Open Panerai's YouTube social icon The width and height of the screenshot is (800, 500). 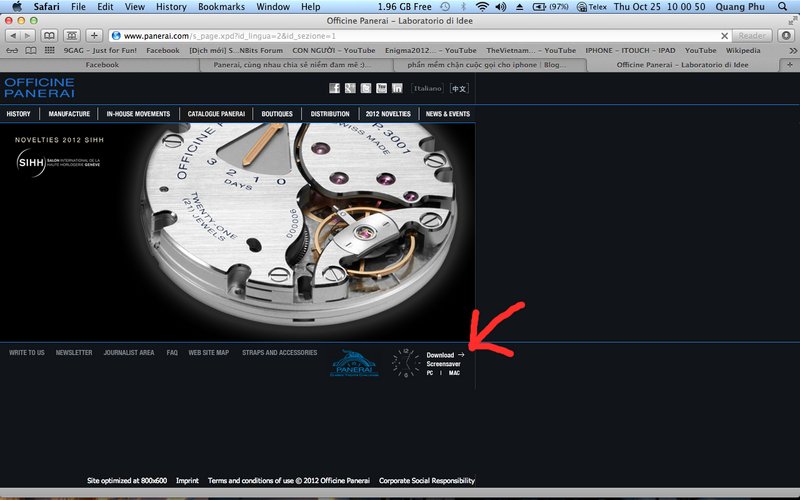click(x=381, y=88)
